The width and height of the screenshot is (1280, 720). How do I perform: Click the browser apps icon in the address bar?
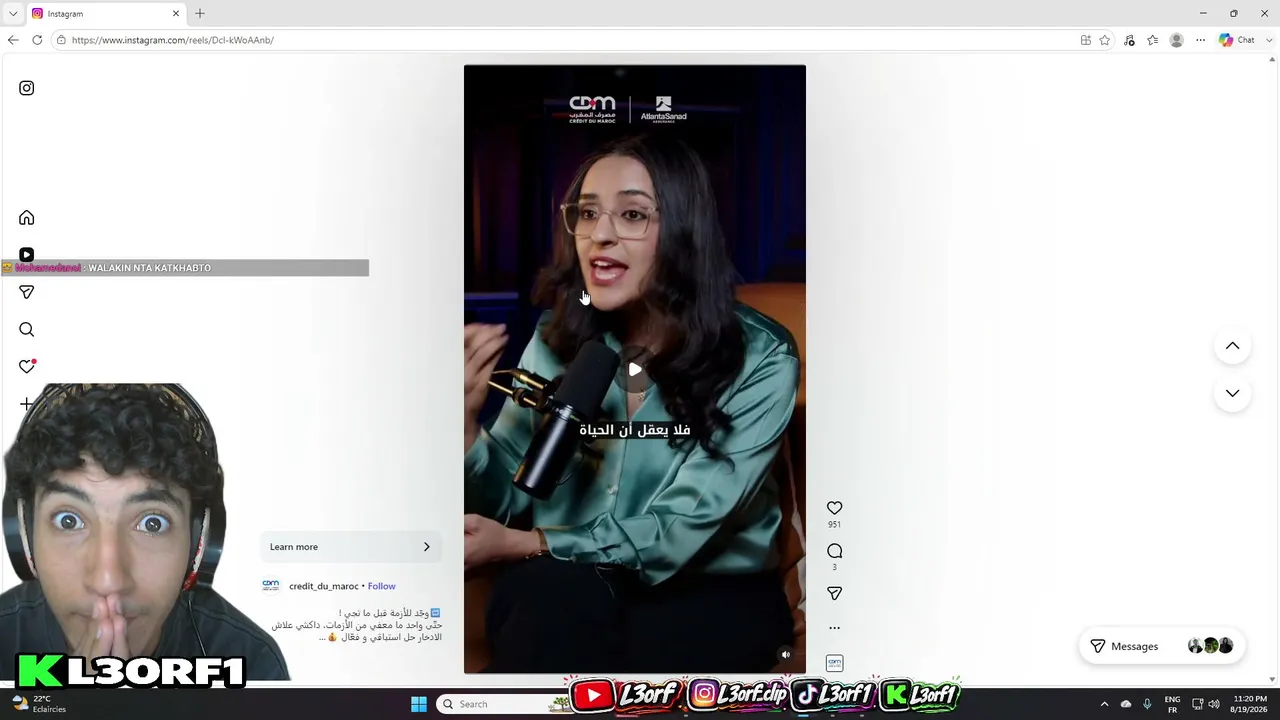[1085, 40]
